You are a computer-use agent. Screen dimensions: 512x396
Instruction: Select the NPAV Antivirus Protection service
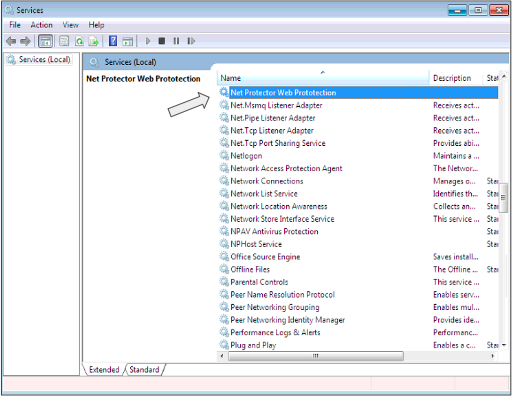[274, 231]
